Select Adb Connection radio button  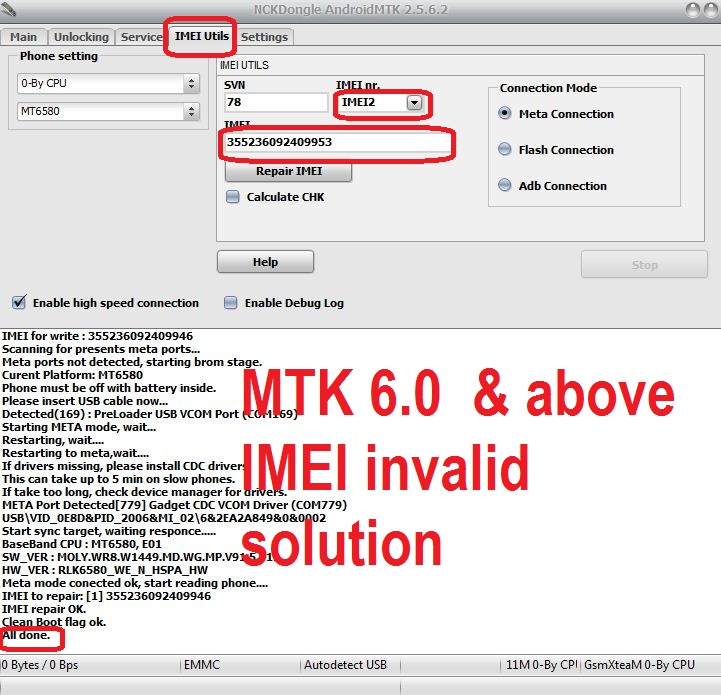tap(504, 185)
